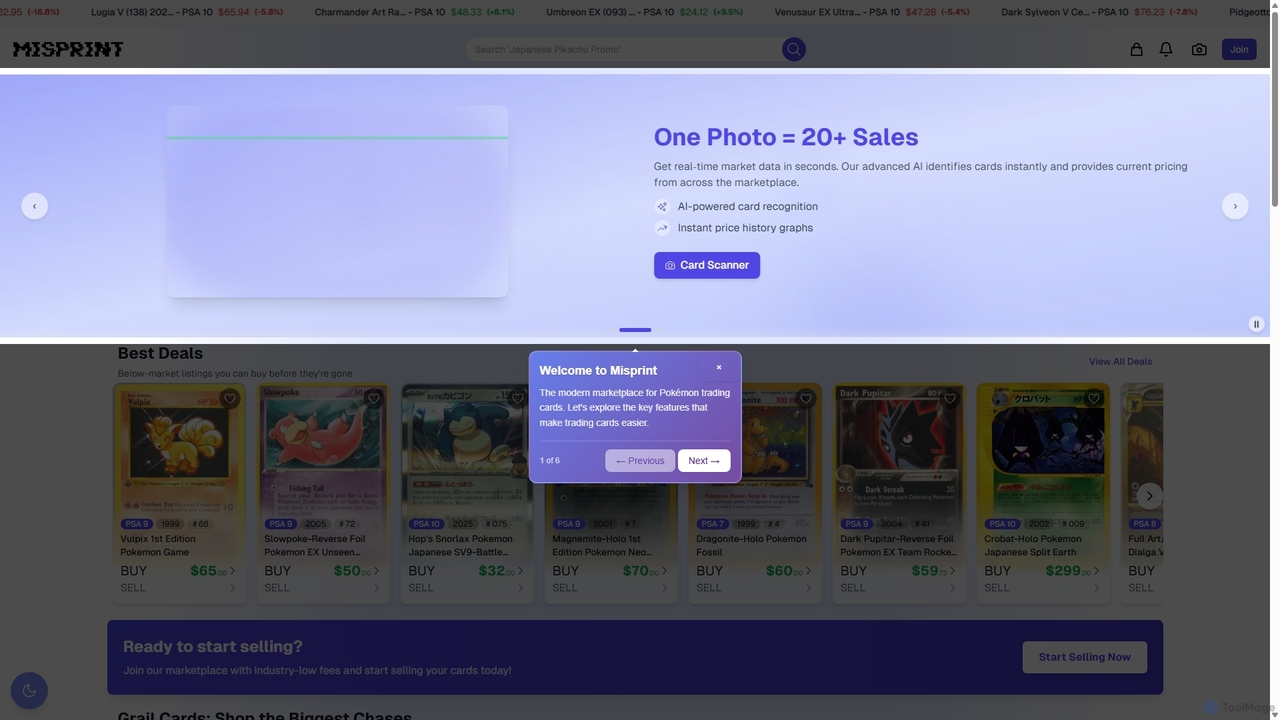Open the notifications bell
The width and height of the screenshot is (1280, 720).
[1166, 49]
